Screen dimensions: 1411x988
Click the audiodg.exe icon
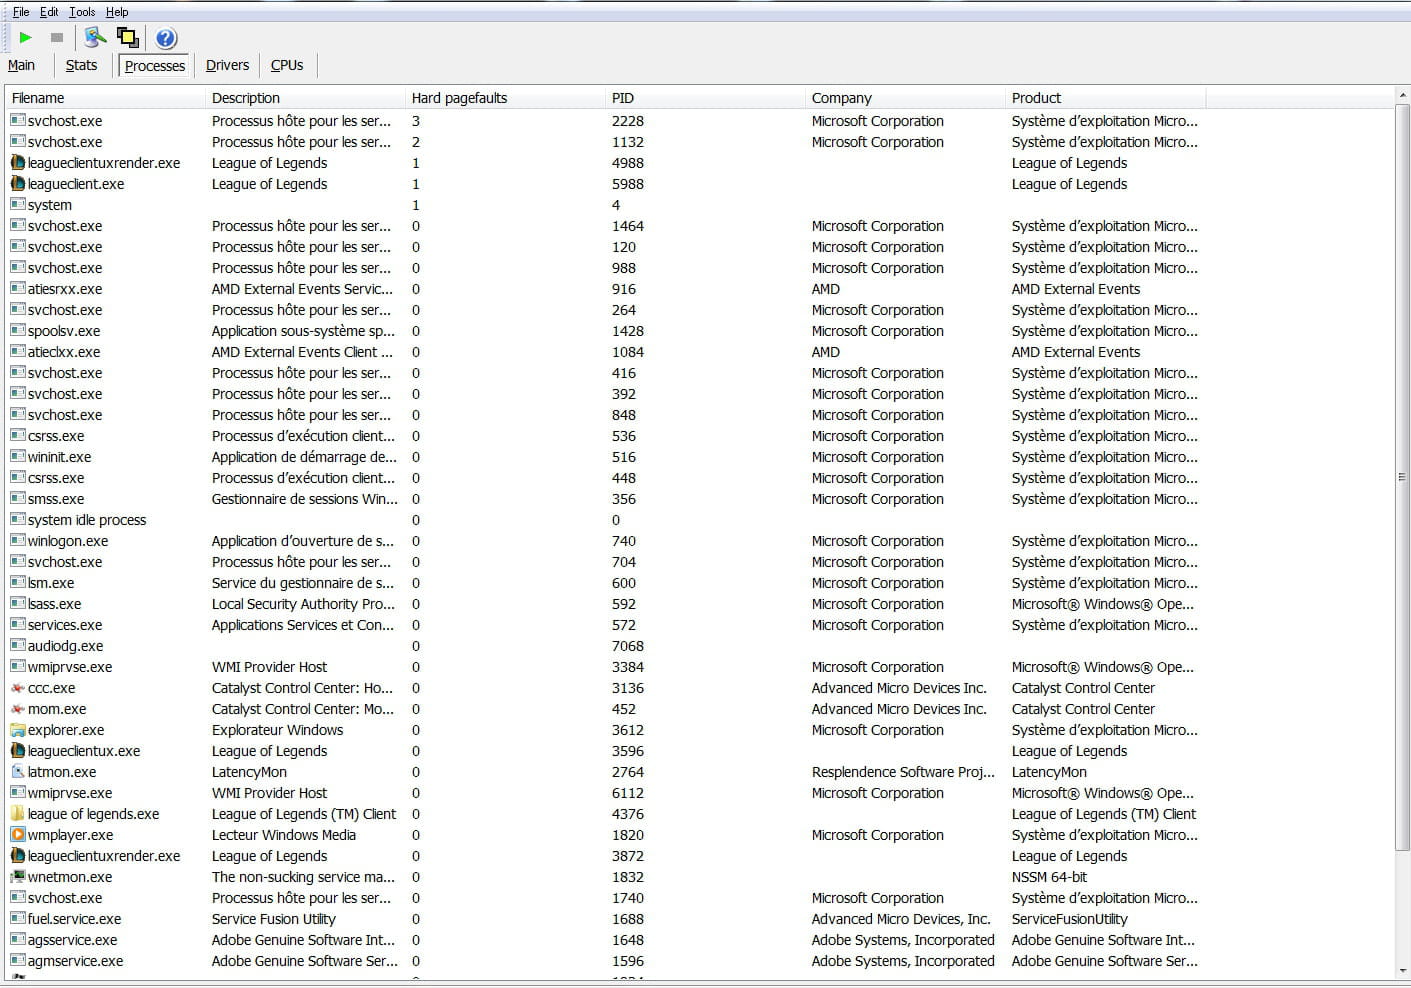click(x=18, y=646)
